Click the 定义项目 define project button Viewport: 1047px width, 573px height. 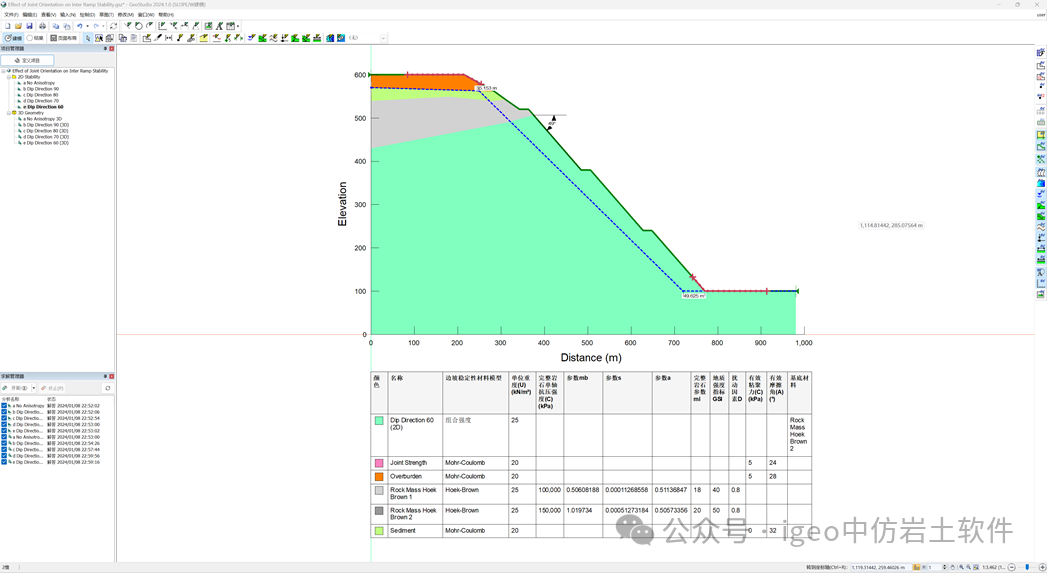(28, 60)
